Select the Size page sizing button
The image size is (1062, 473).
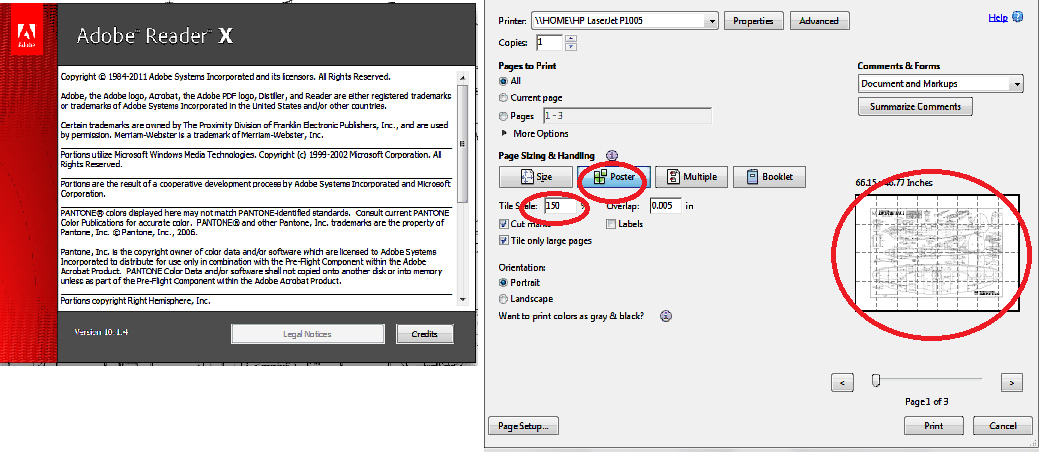pyautogui.click(x=536, y=177)
